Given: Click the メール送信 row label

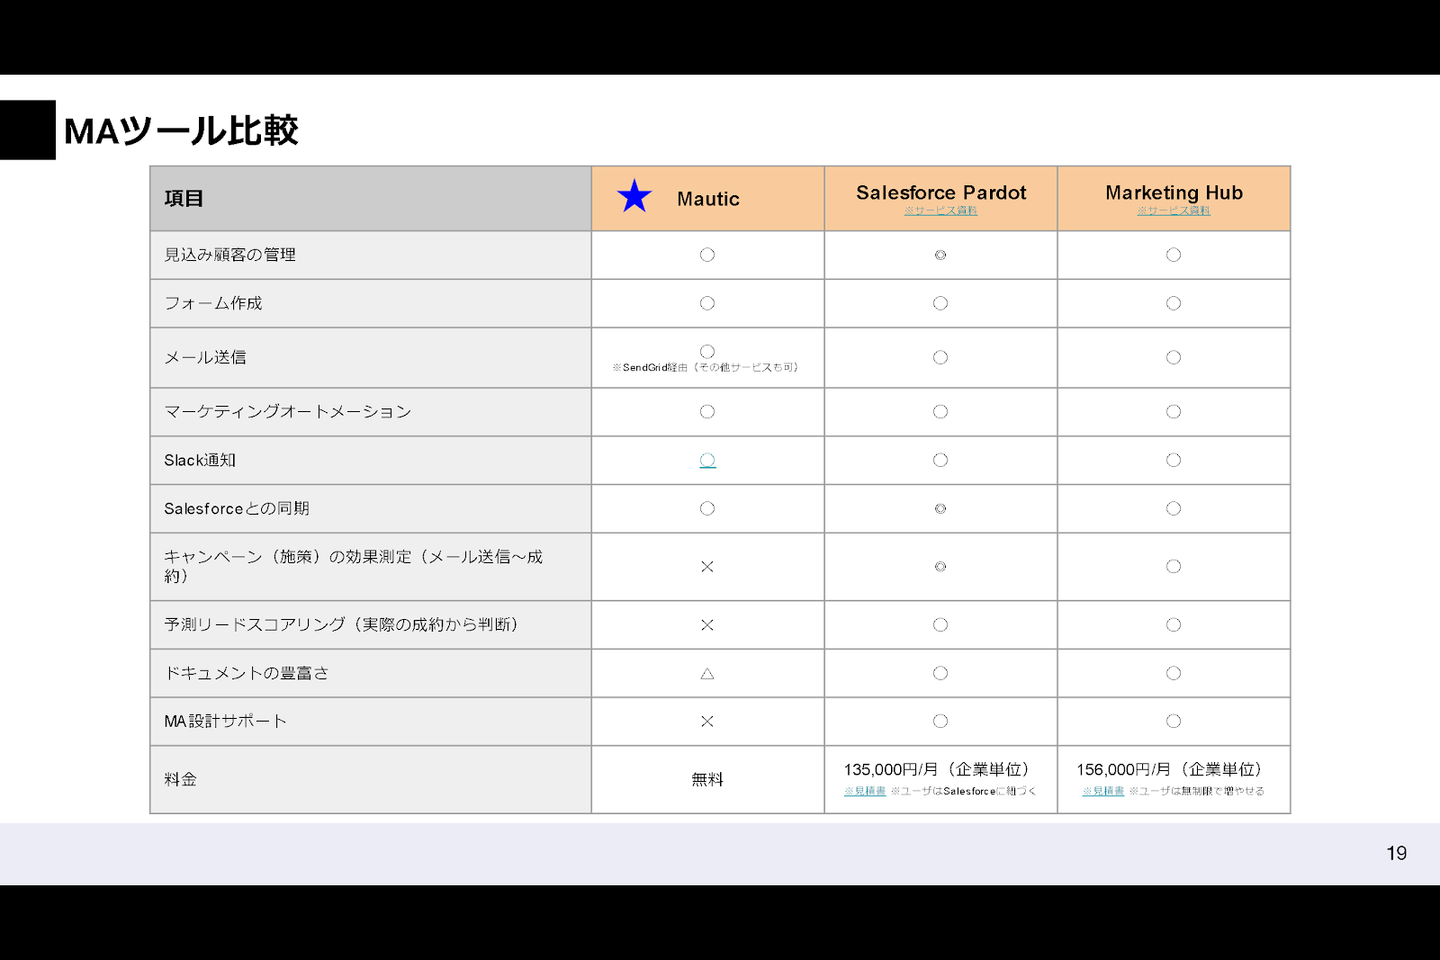Looking at the screenshot, I should [x=205, y=357].
